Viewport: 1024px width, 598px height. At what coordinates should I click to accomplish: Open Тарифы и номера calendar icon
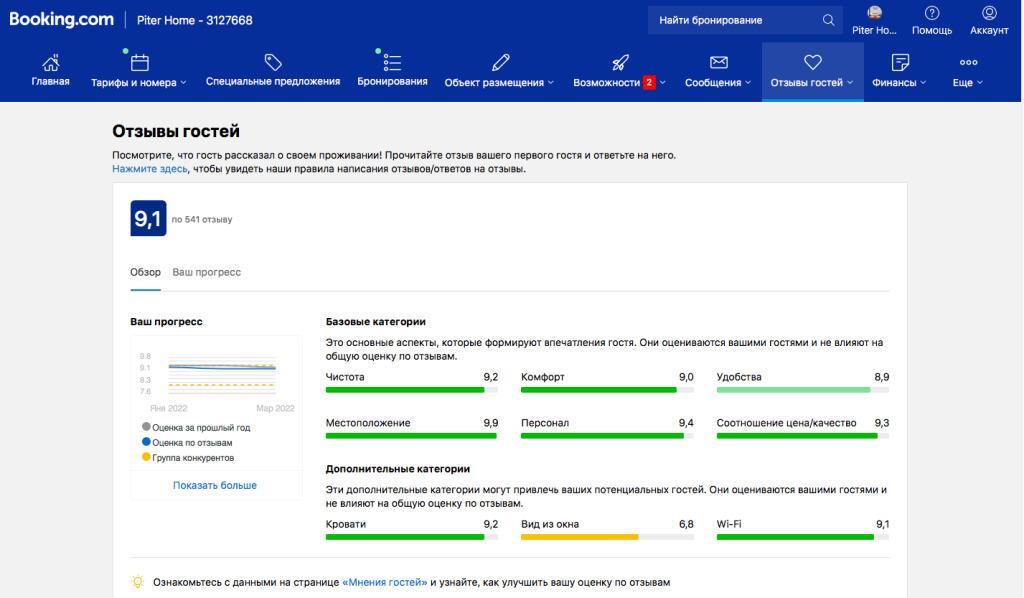pyautogui.click(x=139, y=62)
